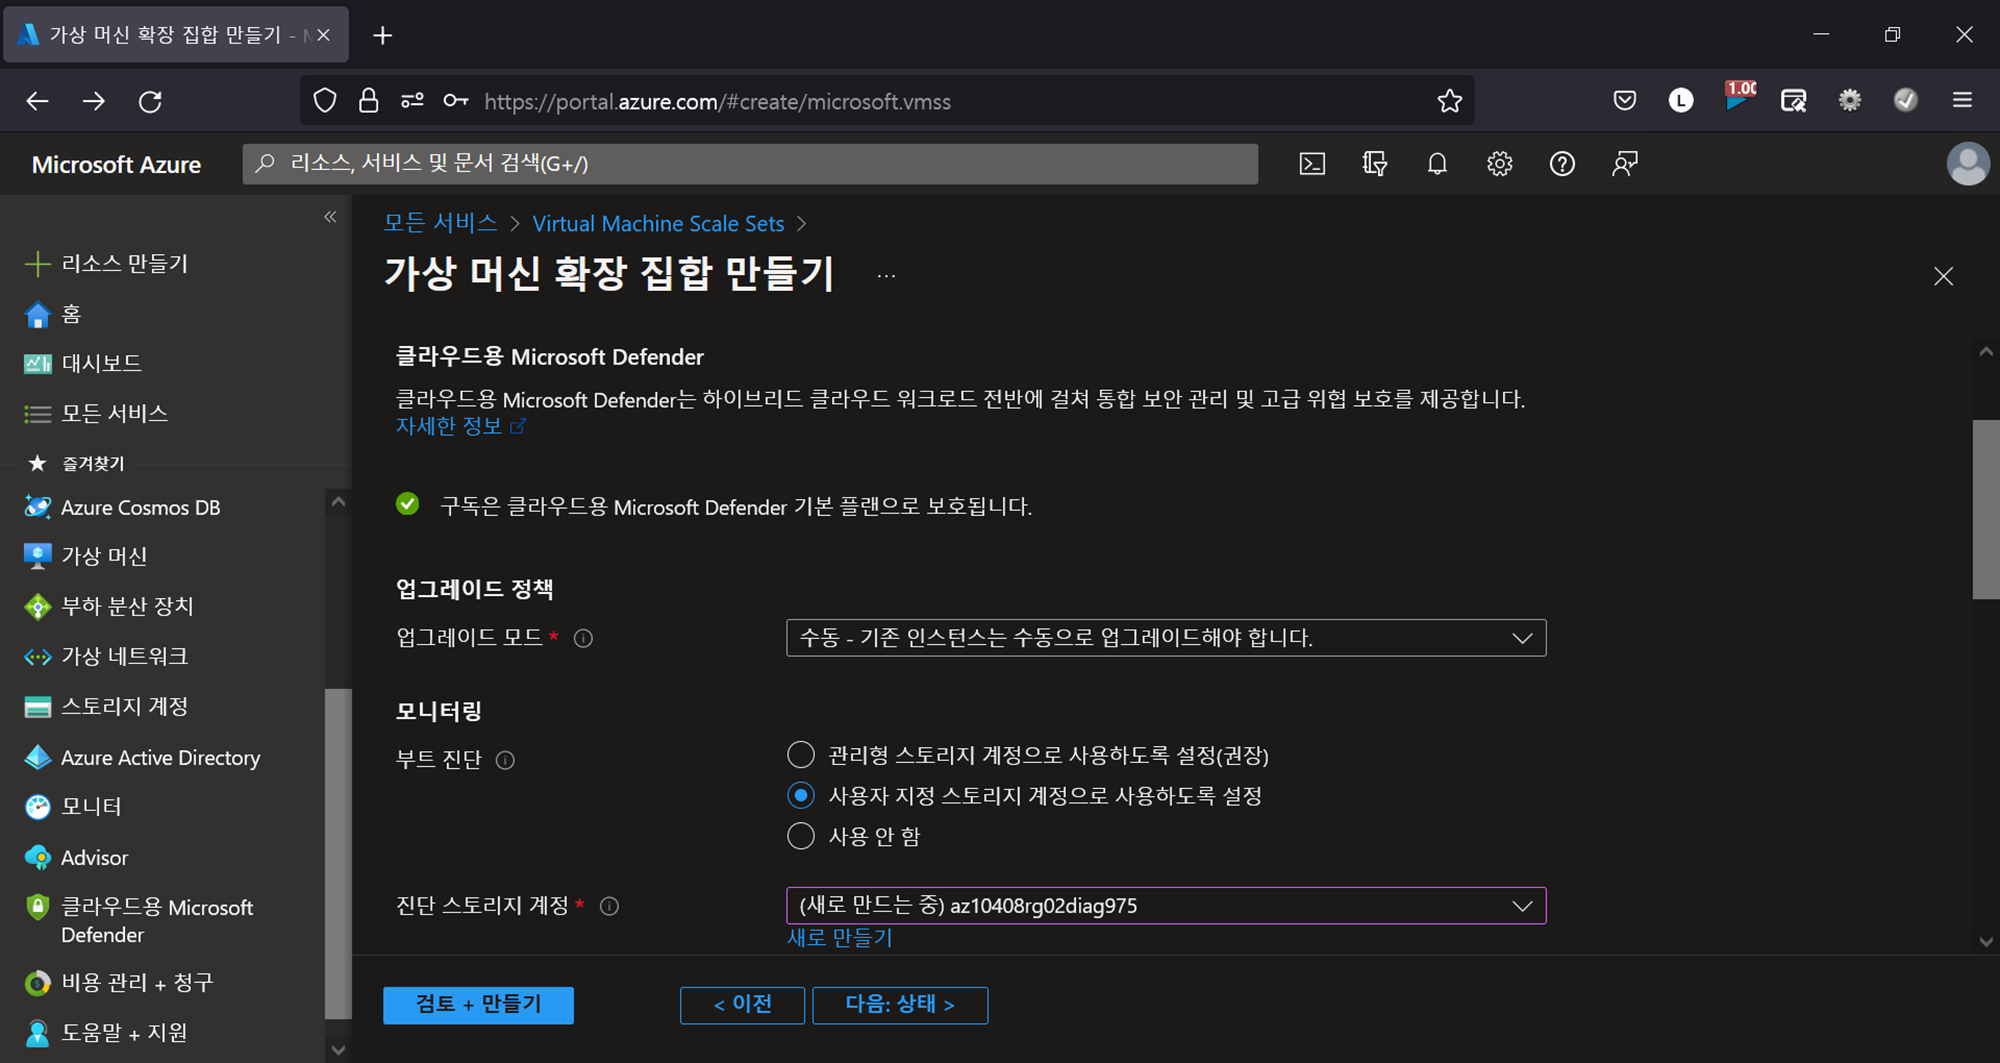Click the 대시보드 chart icon
Screen dimensions: 2000x1063
pyautogui.click(x=37, y=363)
